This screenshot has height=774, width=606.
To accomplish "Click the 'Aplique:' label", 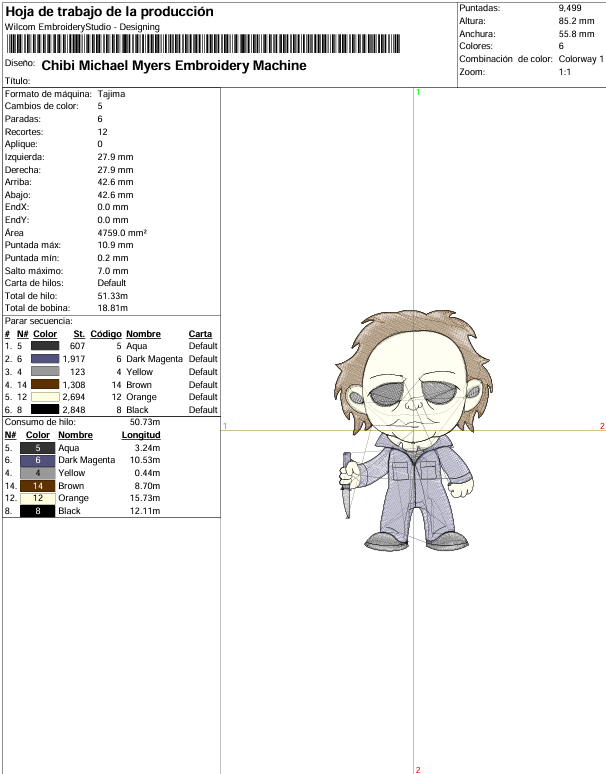I will 21,144.
